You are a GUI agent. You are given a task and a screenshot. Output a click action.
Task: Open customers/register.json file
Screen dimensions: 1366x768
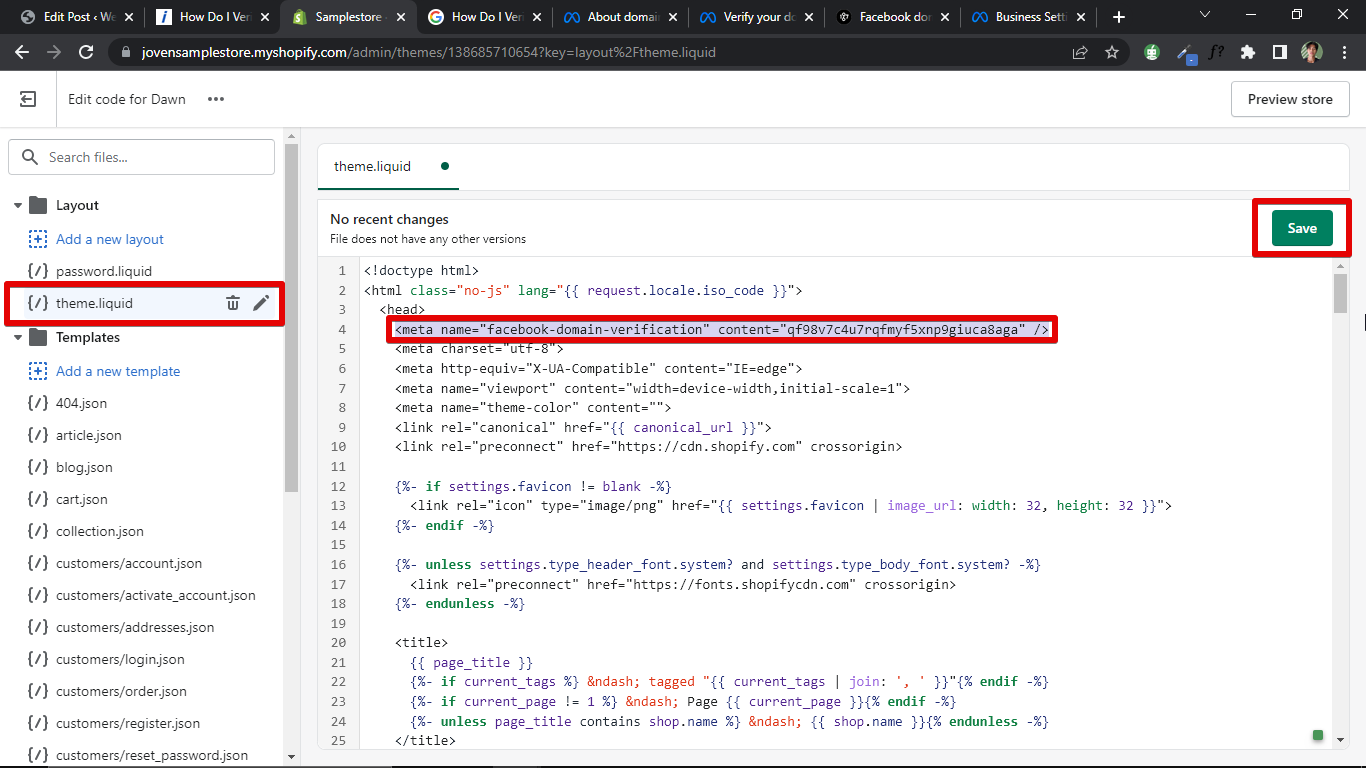128,723
